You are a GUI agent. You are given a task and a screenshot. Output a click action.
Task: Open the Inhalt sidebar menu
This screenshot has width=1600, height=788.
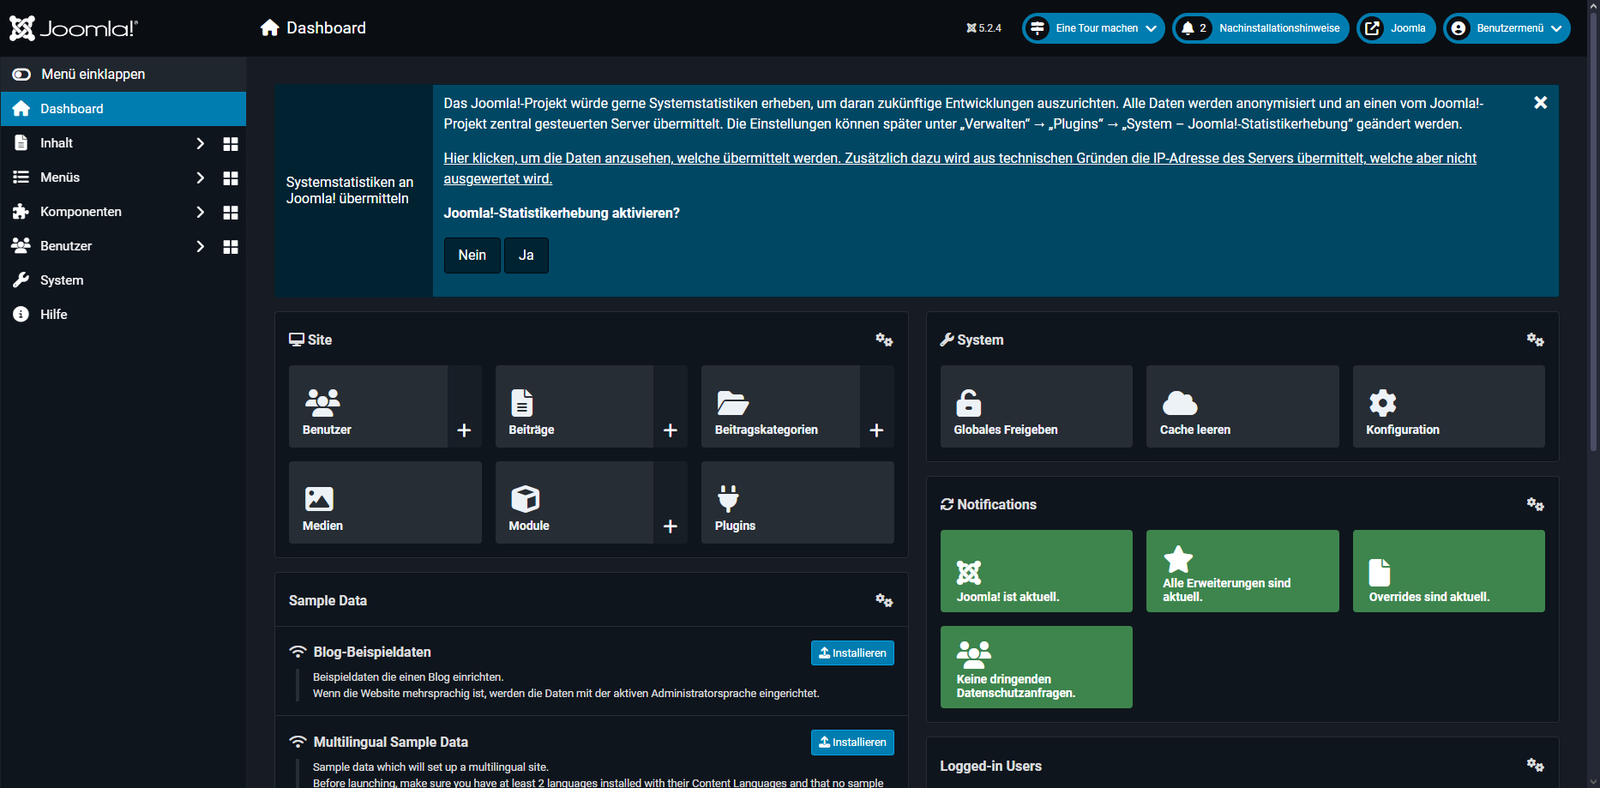[56, 143]
